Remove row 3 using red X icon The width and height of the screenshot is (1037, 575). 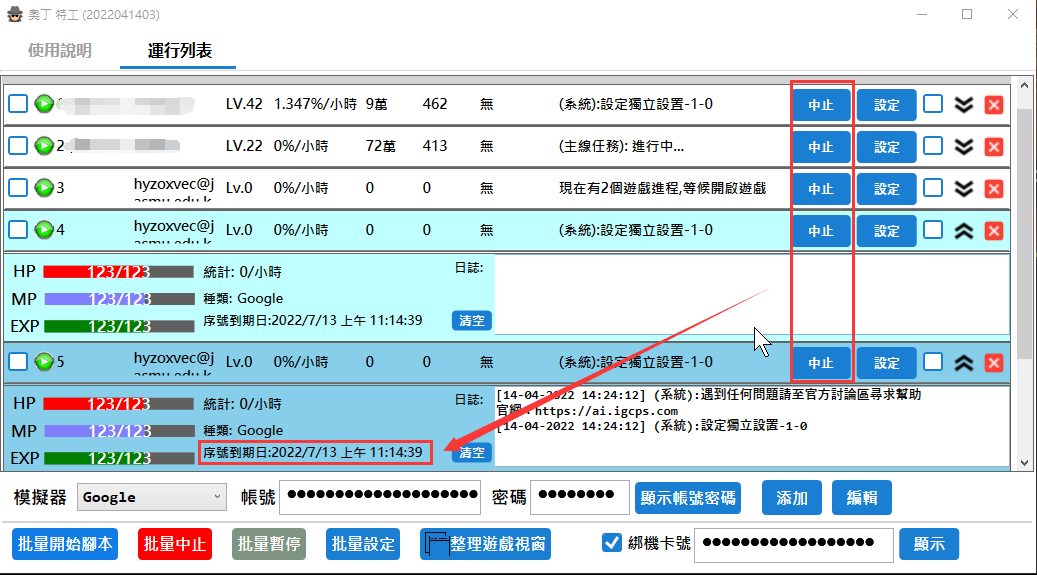993,188
